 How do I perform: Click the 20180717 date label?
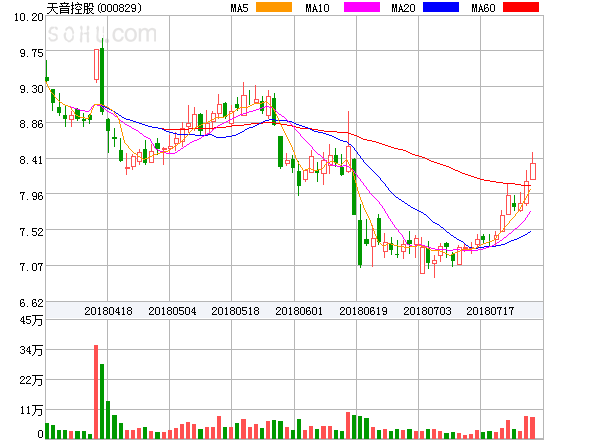click(490, 311)
